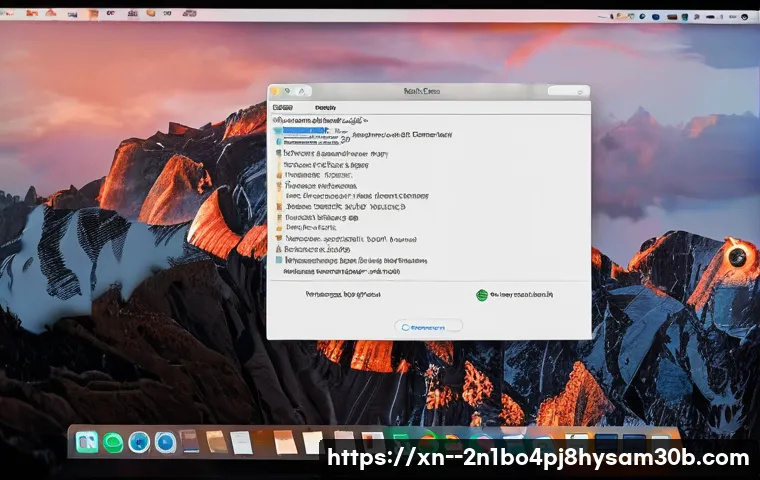Select the first tab header in the dialog
The image size is (760, 480).
(x=283, y=106)
